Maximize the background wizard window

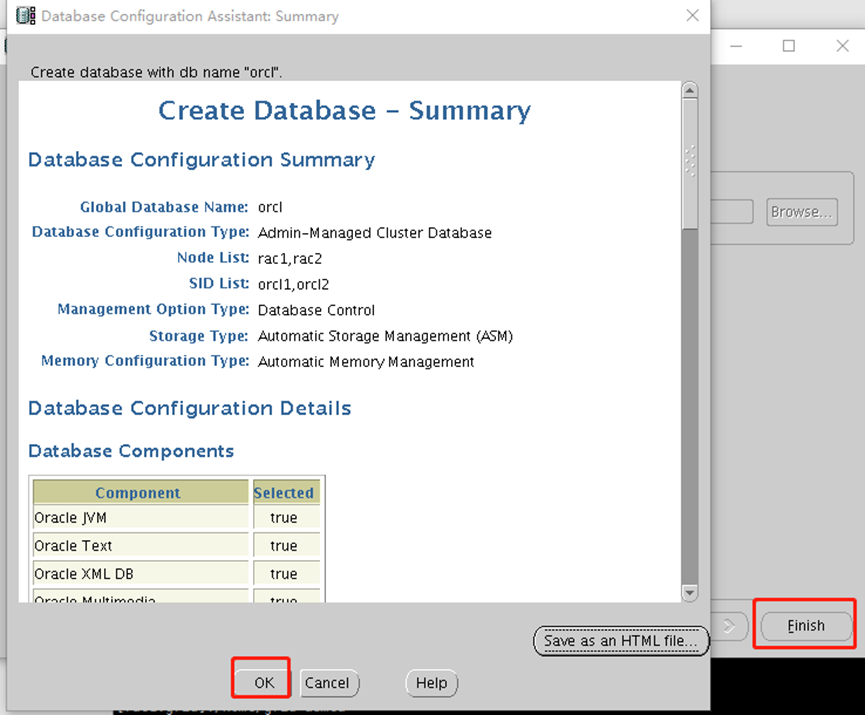pyautogui.click(x=789, y=46)
